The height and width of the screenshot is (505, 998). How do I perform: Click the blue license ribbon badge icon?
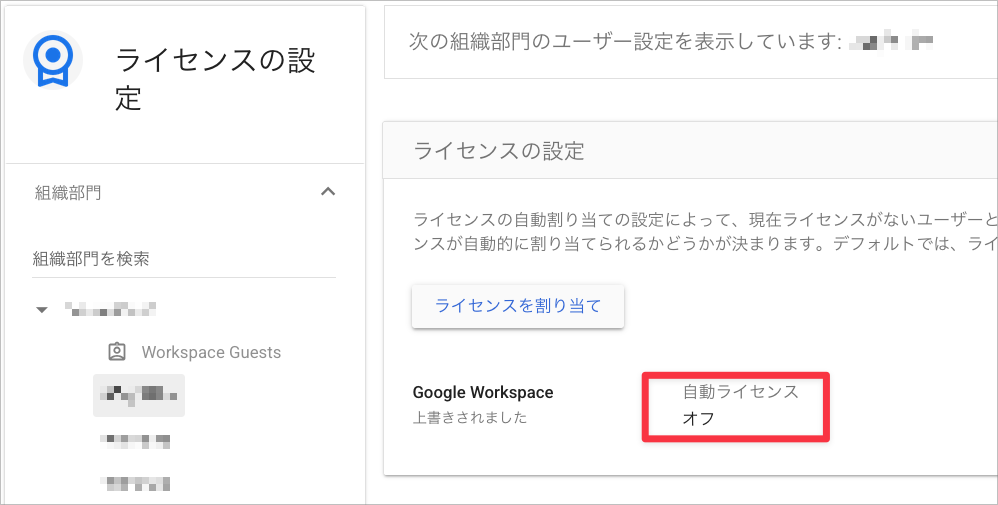[53, 60]
